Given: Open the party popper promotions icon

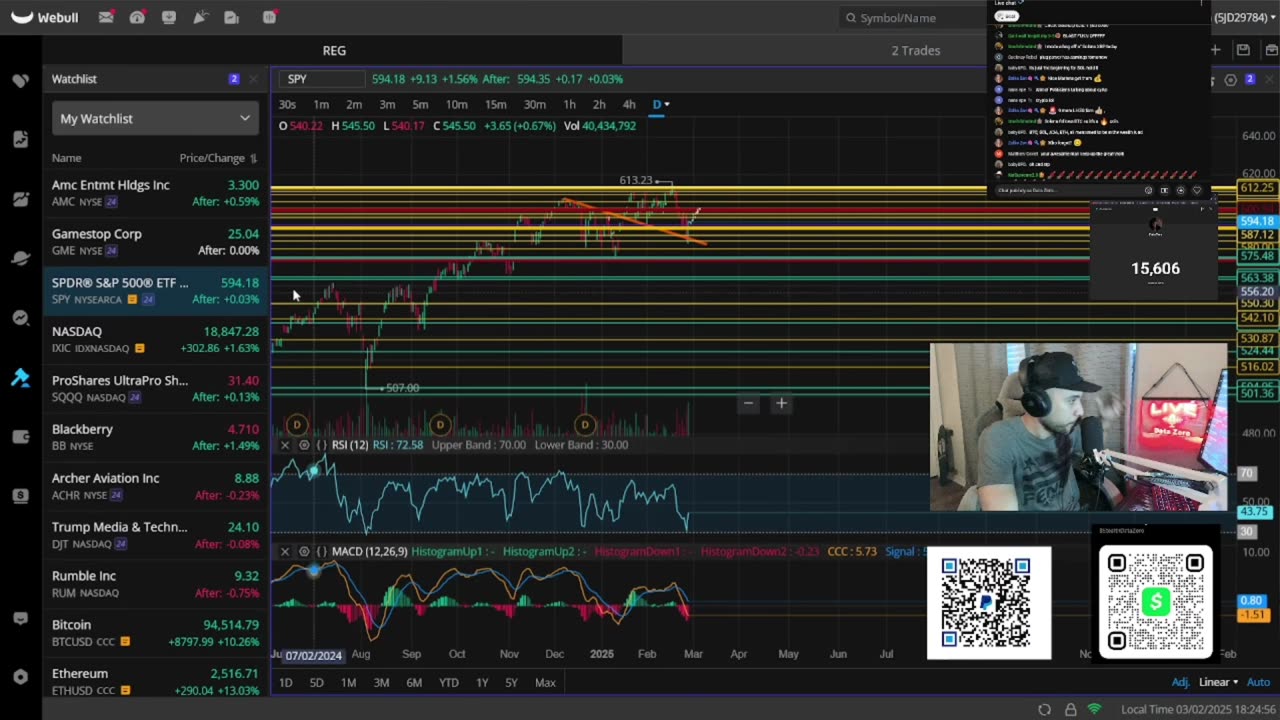Looking at the screenshot, I should (200, 17).
